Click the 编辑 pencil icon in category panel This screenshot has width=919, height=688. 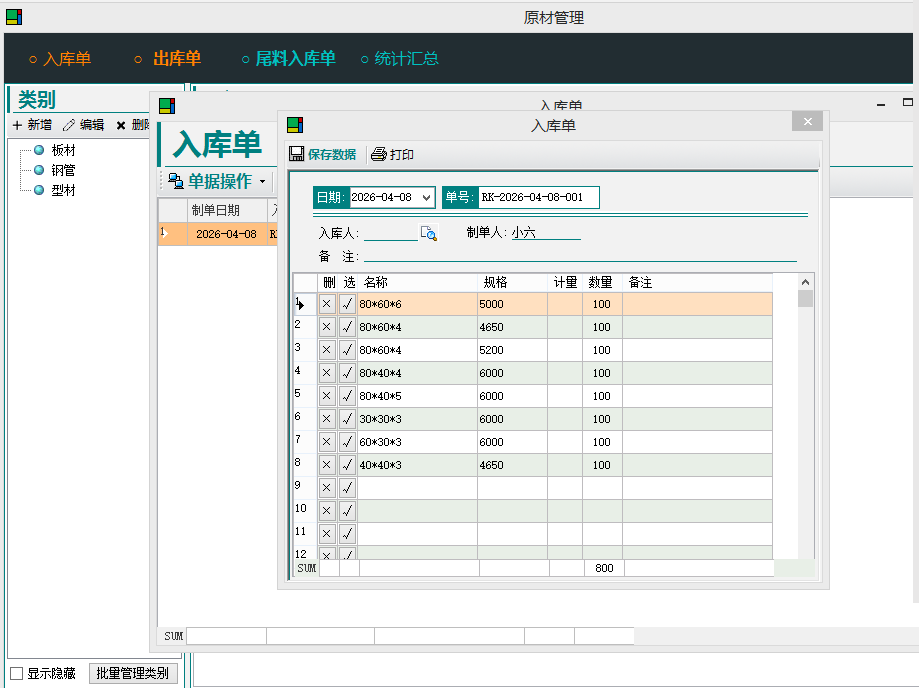[x=69, y=125]
